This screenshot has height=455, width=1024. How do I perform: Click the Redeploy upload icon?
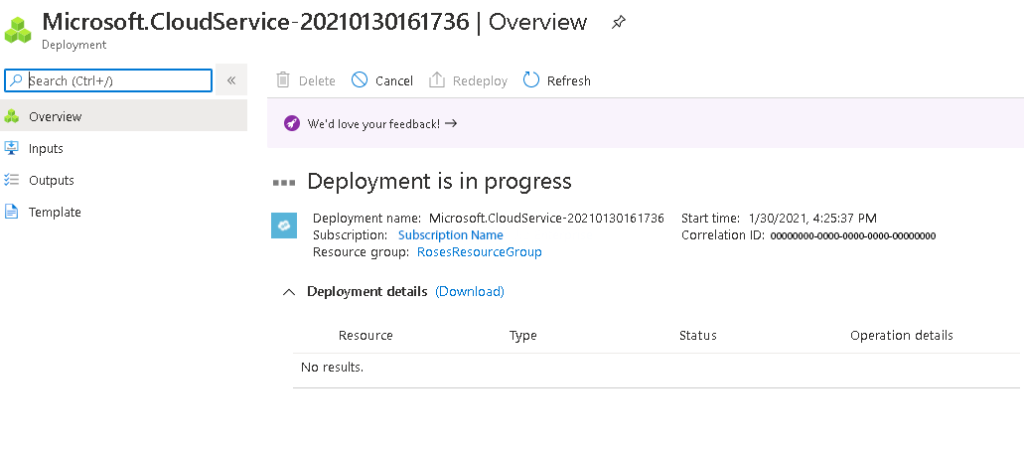[x=436, y=80]
